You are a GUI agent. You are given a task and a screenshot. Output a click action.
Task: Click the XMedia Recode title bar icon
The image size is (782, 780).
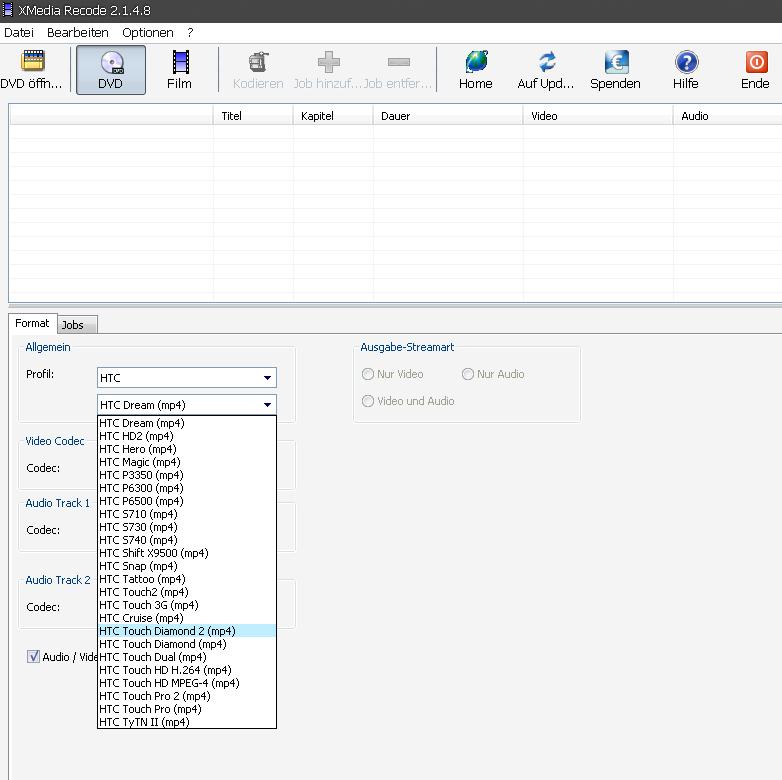(x=7, y=10)
